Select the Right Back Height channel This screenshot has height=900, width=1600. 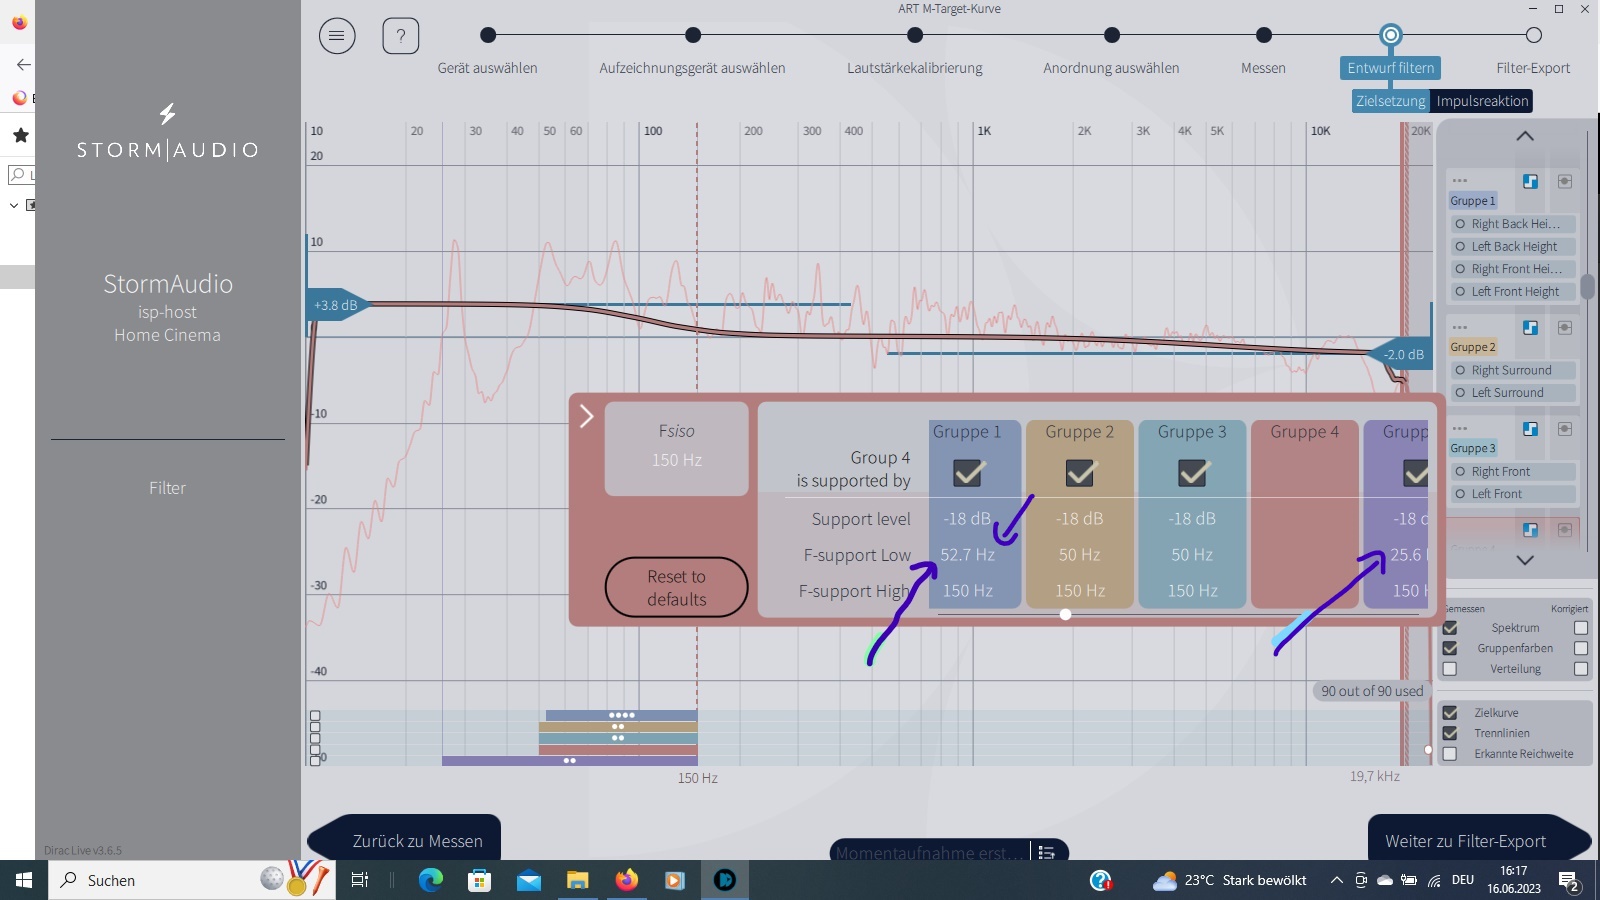point(1512,224)
